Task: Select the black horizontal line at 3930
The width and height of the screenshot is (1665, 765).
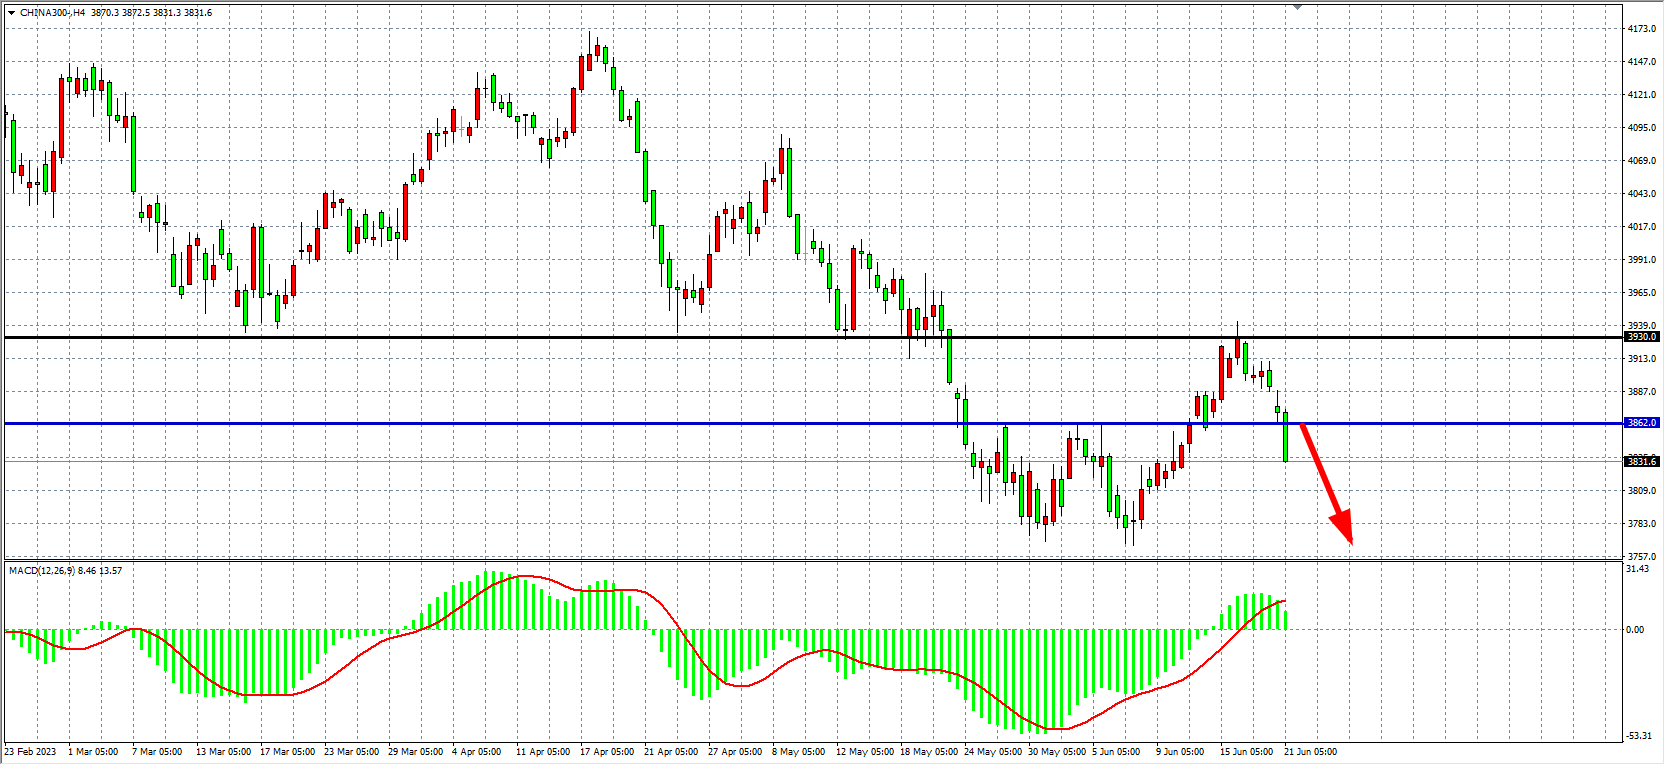Action: (x=600, y=337)
